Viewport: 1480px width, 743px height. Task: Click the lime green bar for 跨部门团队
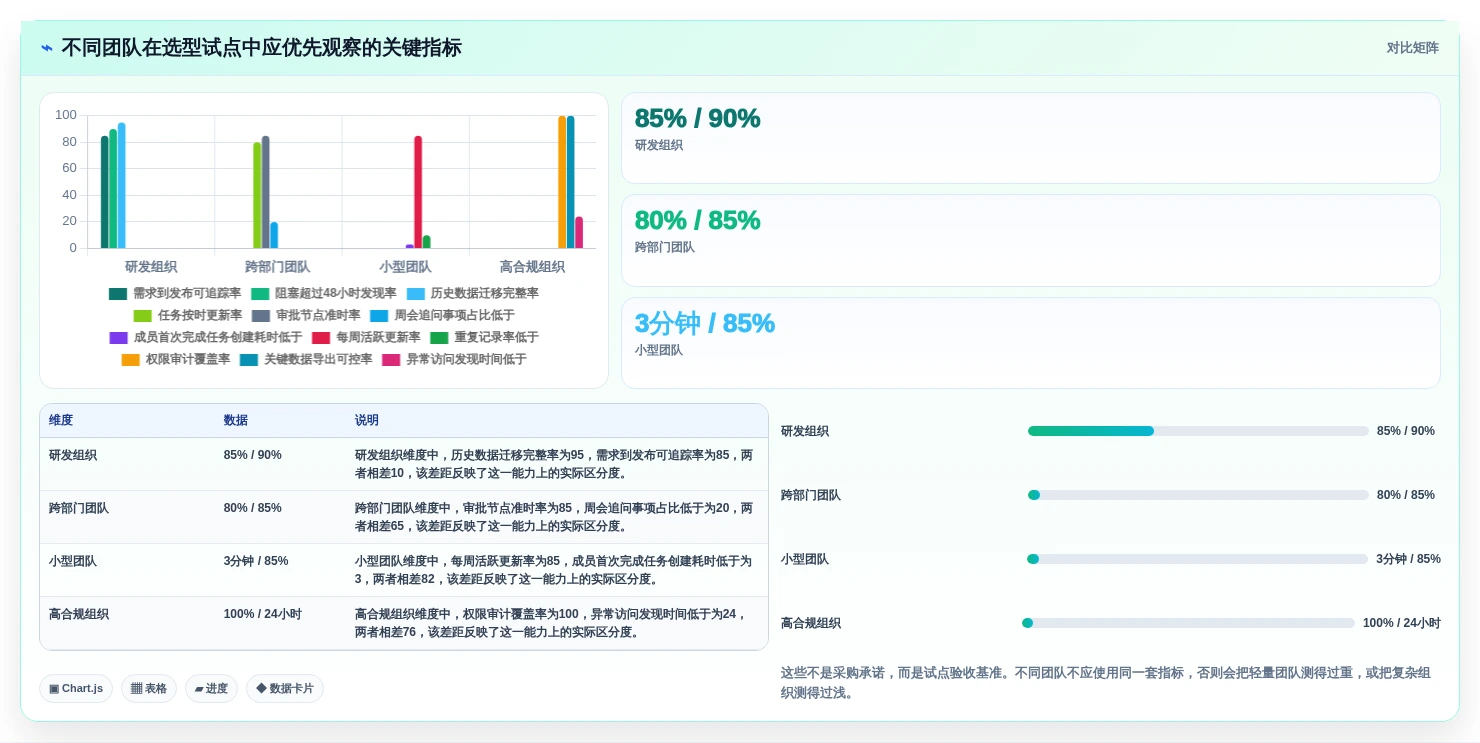[257, 195]
